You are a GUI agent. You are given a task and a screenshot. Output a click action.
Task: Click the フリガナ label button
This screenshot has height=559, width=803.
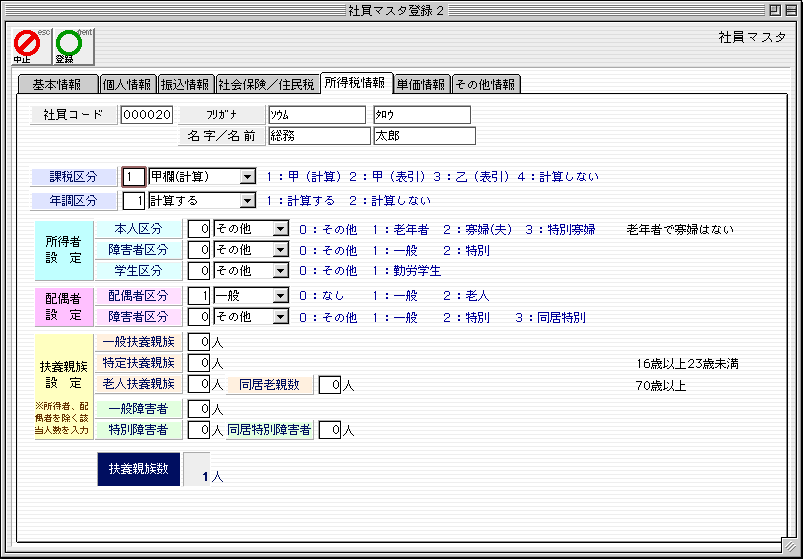click(222, 115)
